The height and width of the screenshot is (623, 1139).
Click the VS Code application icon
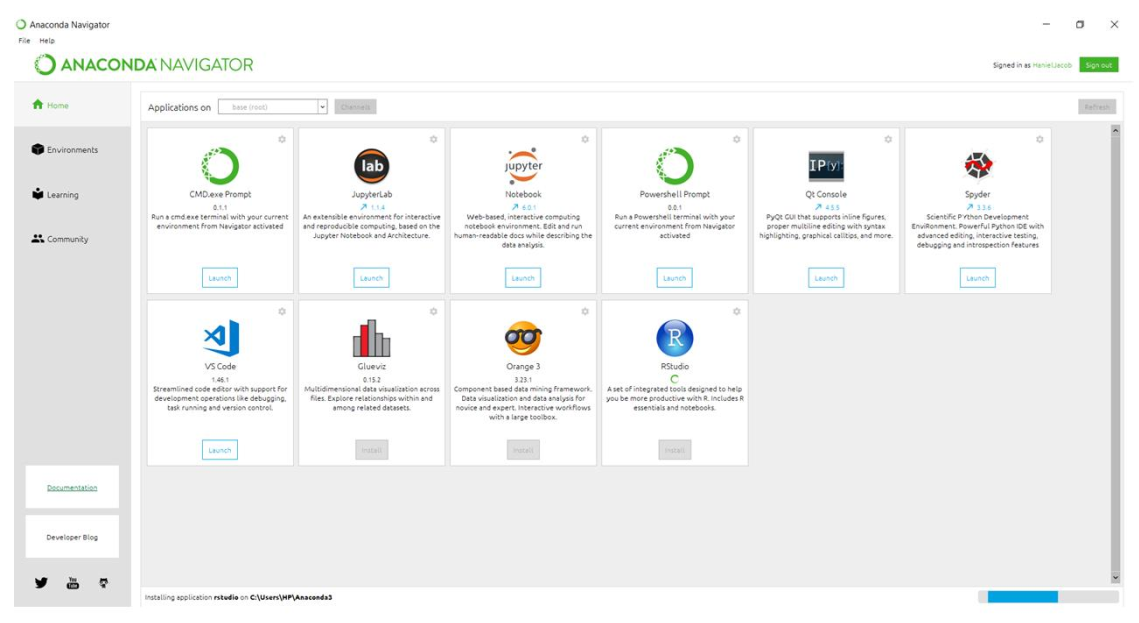click(x=220, y=338)
